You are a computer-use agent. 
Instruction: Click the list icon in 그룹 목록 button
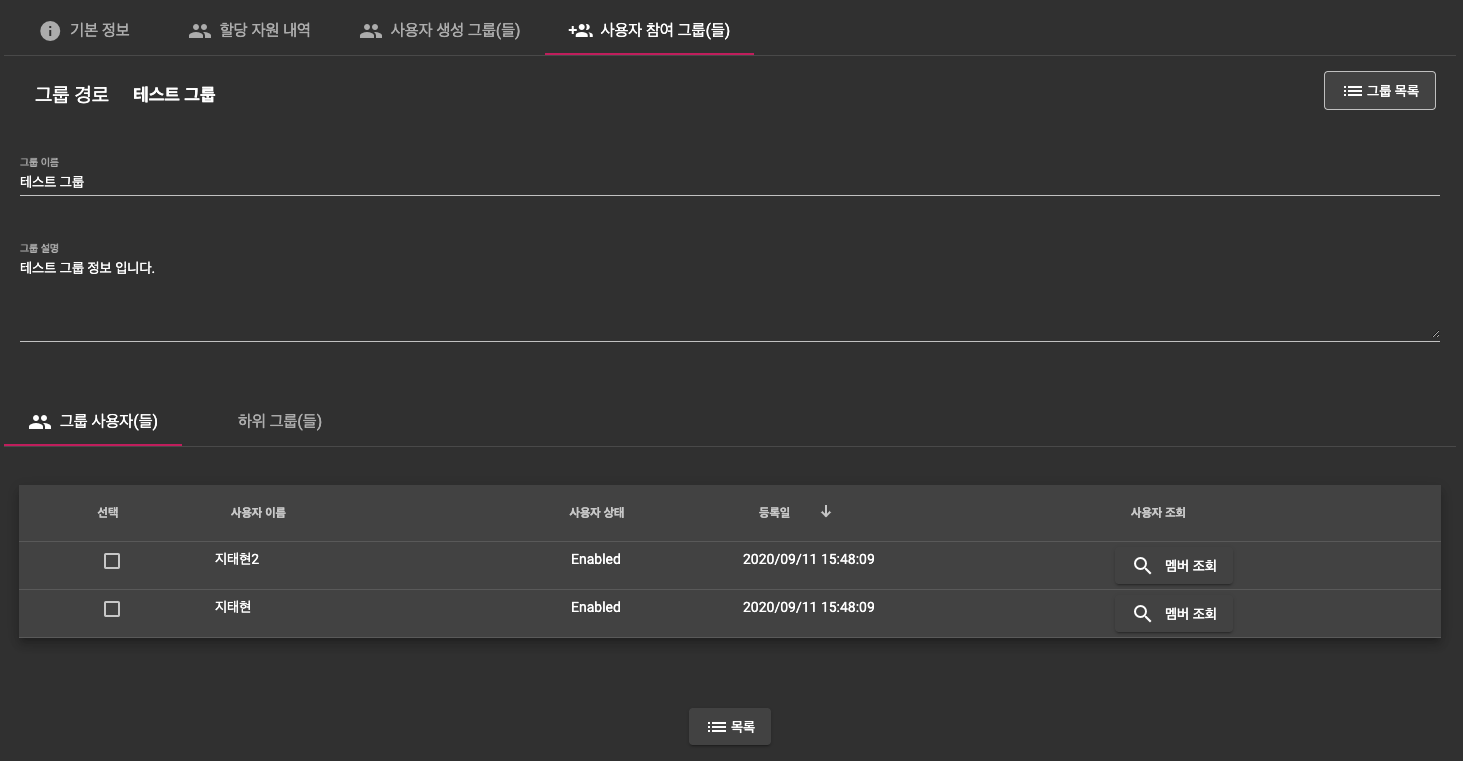pyautogui.click(x=1352, y=91)
